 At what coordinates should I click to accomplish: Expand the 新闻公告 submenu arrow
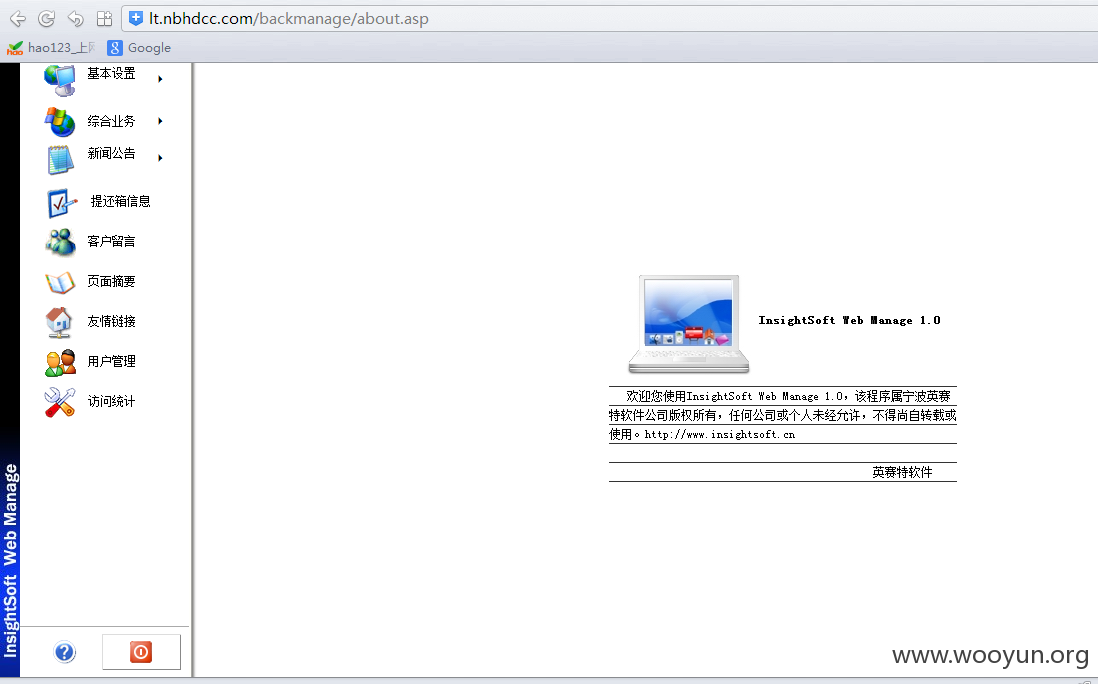160,158
